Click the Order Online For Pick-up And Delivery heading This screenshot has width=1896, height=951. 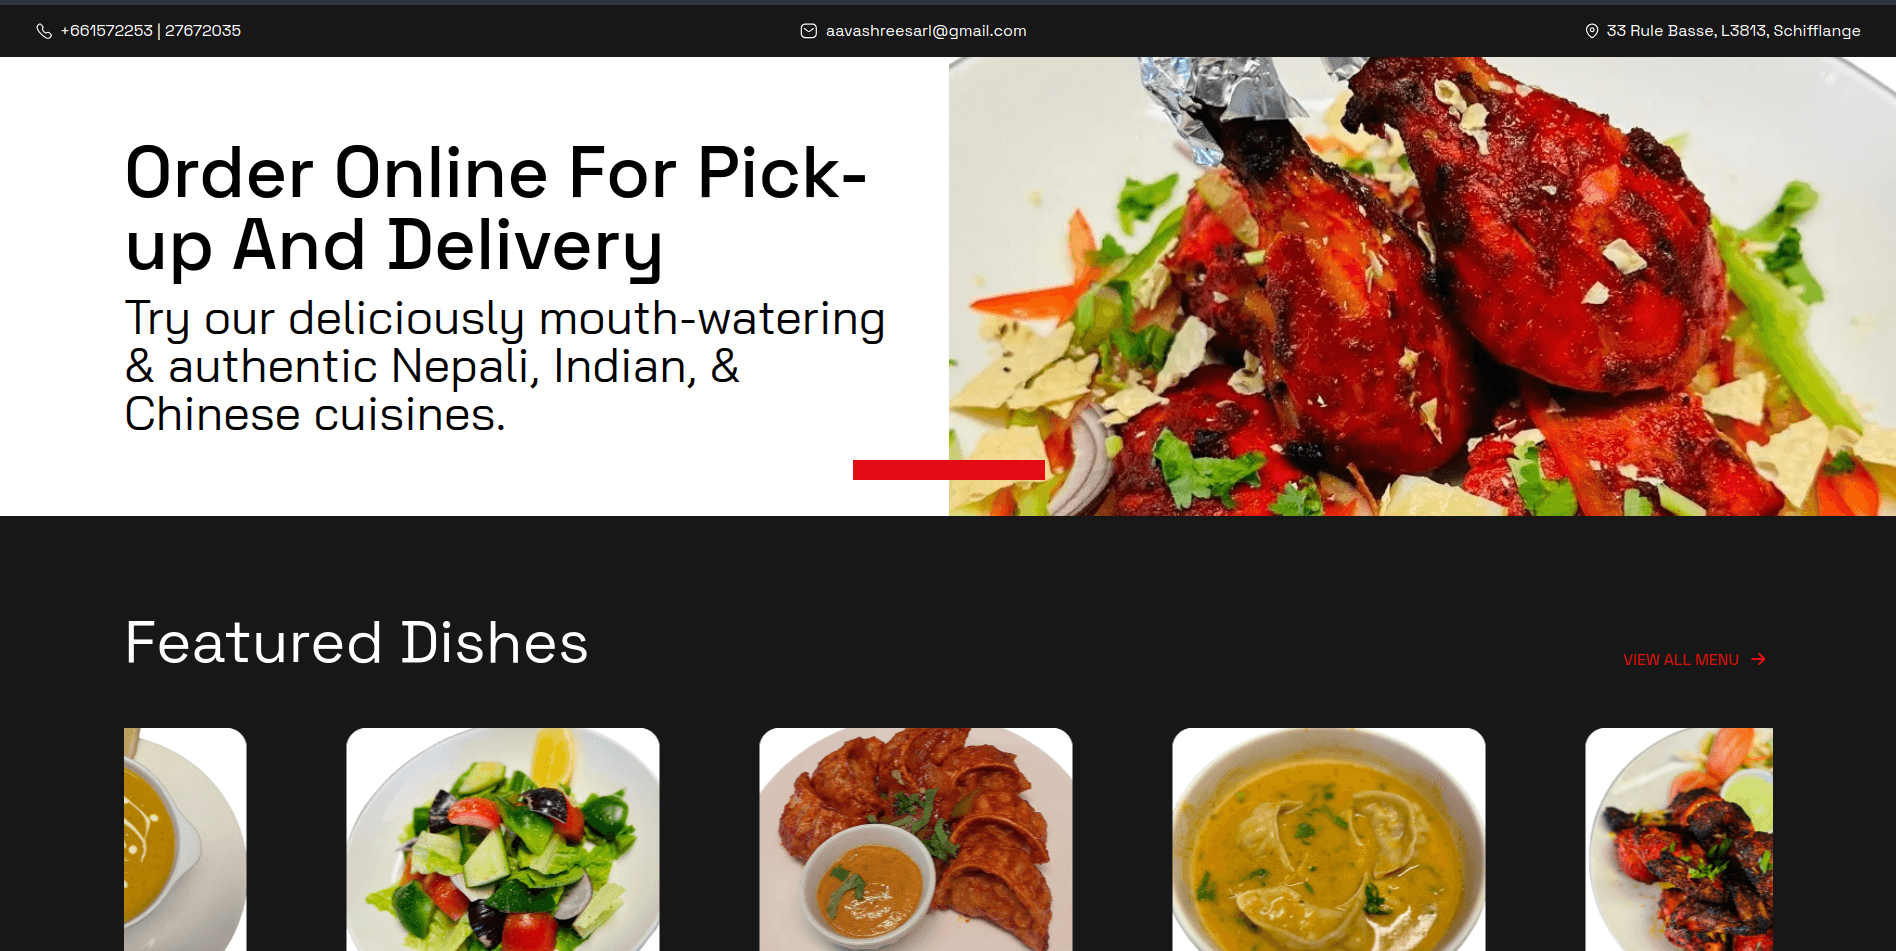point(496,209)
